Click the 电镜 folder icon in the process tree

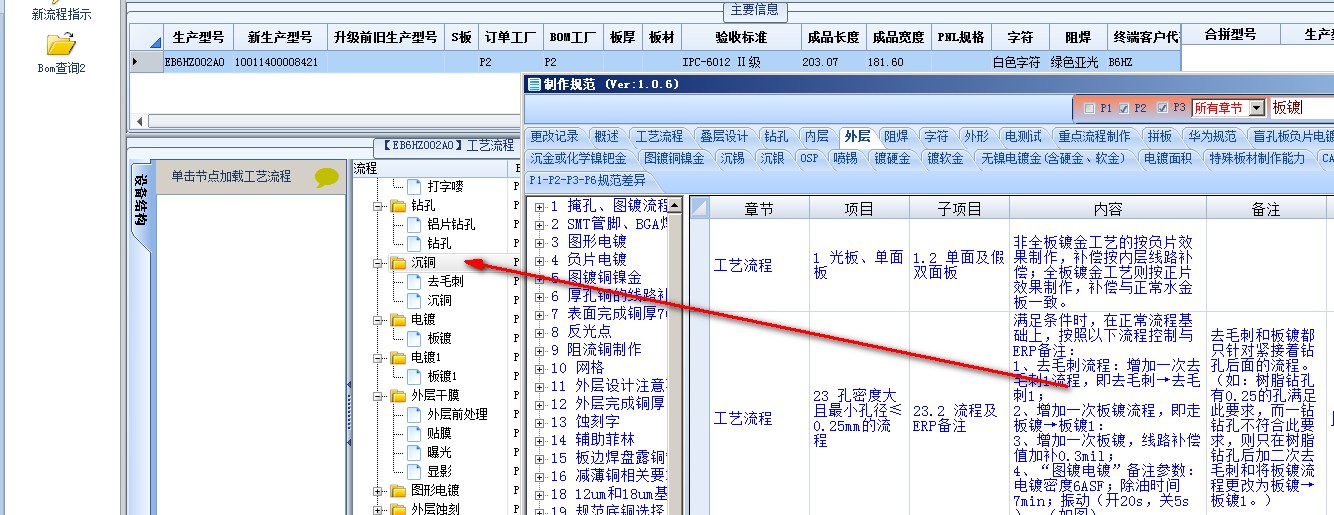point(399,320)
